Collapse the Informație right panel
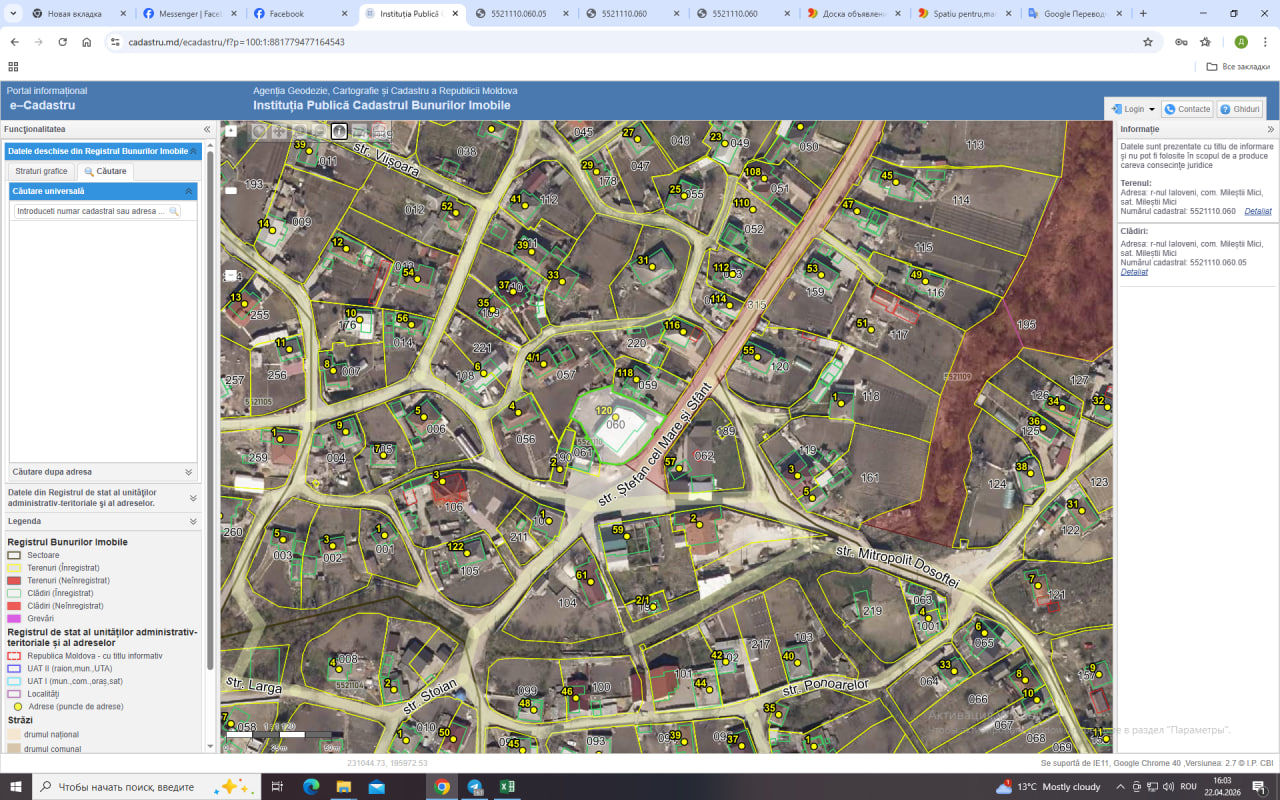 click(1271, 129)
